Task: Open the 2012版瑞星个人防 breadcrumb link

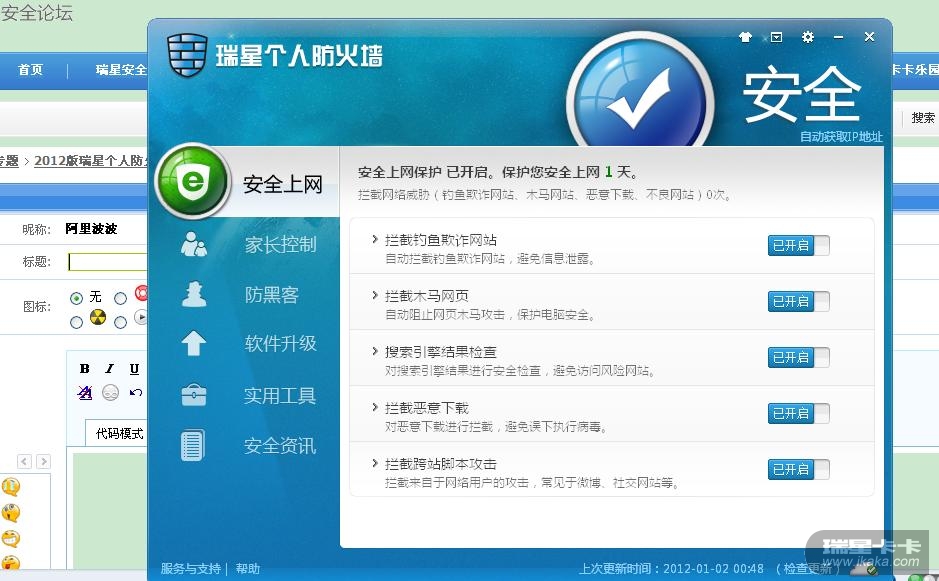Action: click(91, 161)
